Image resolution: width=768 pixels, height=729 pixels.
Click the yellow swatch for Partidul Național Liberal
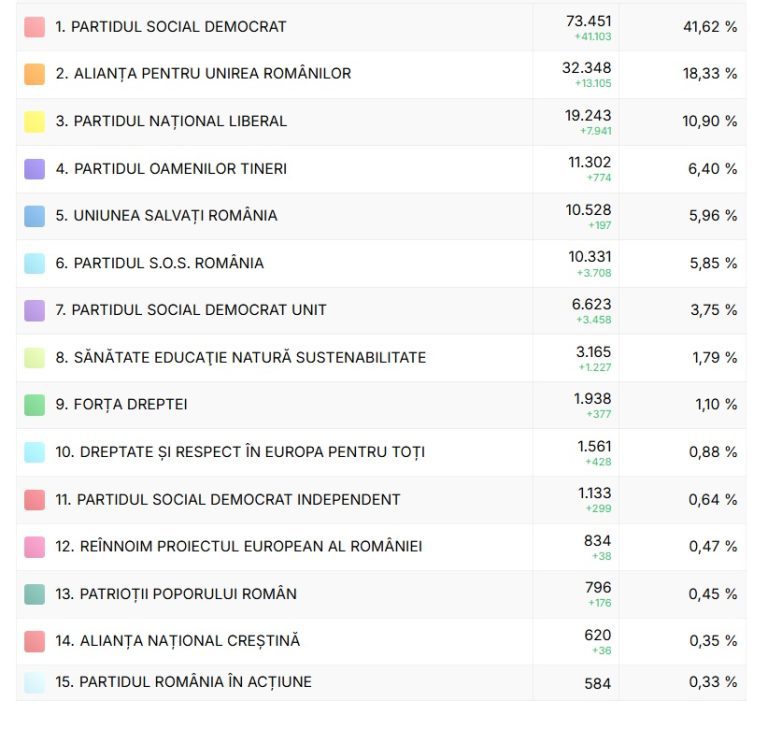coord(34,122)
